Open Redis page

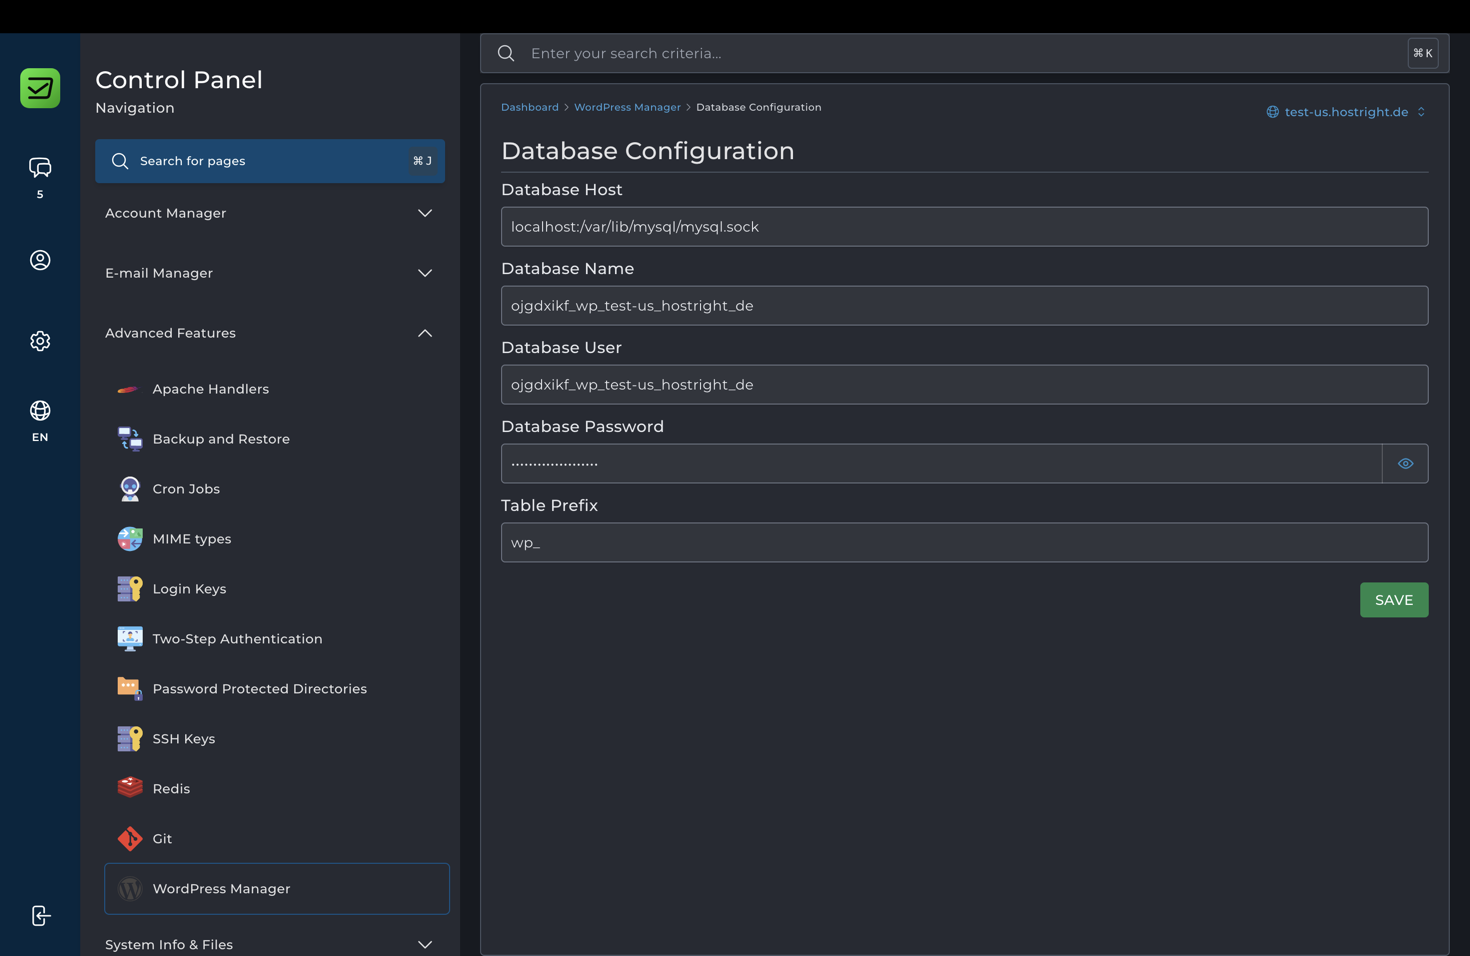(x=171, y=789)
